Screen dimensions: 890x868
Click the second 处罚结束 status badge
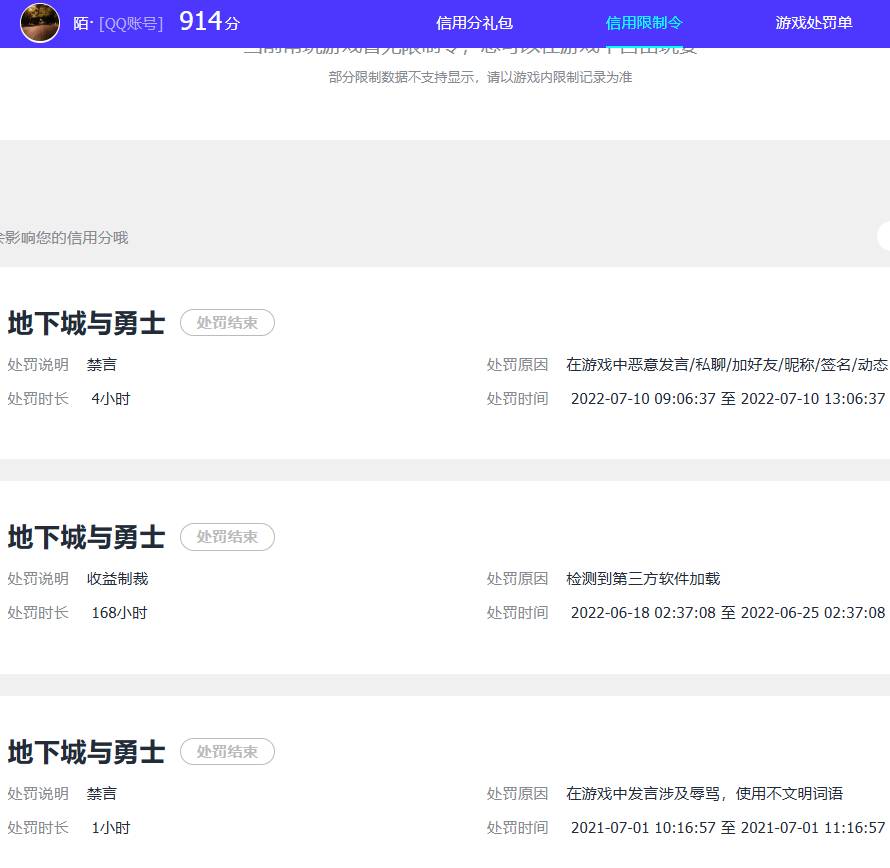coord(227,537)
